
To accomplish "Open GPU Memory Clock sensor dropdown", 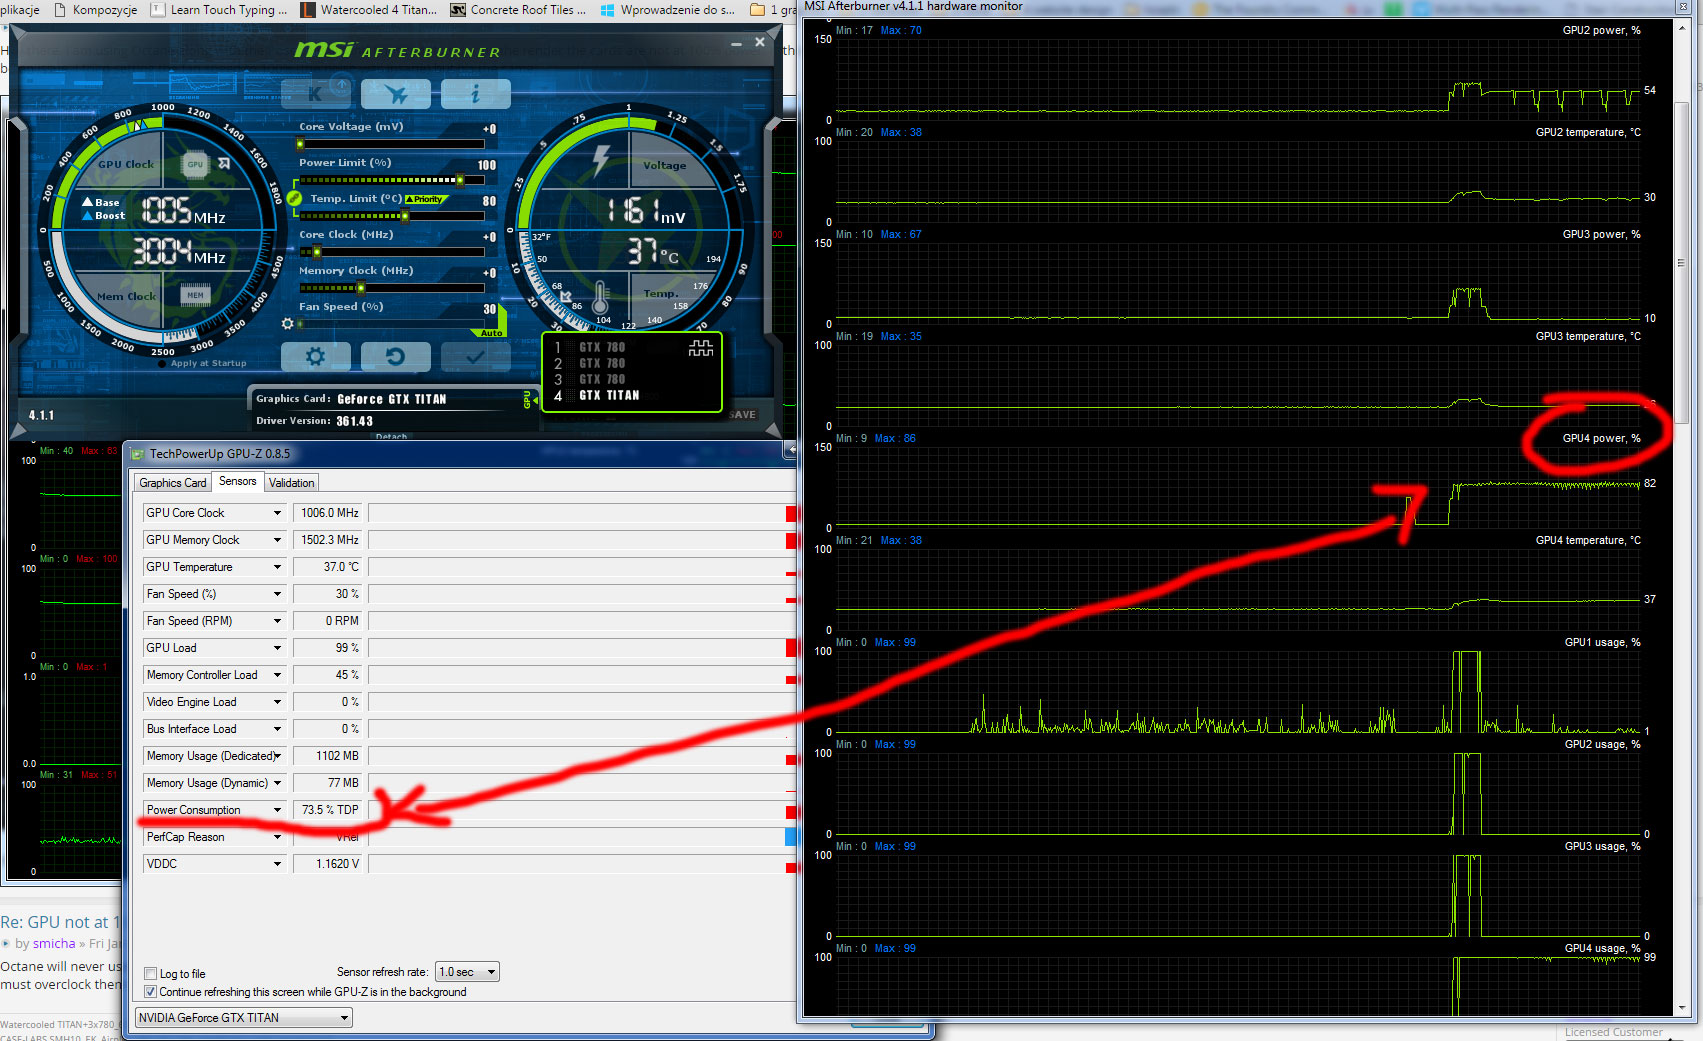I will 277,540.
